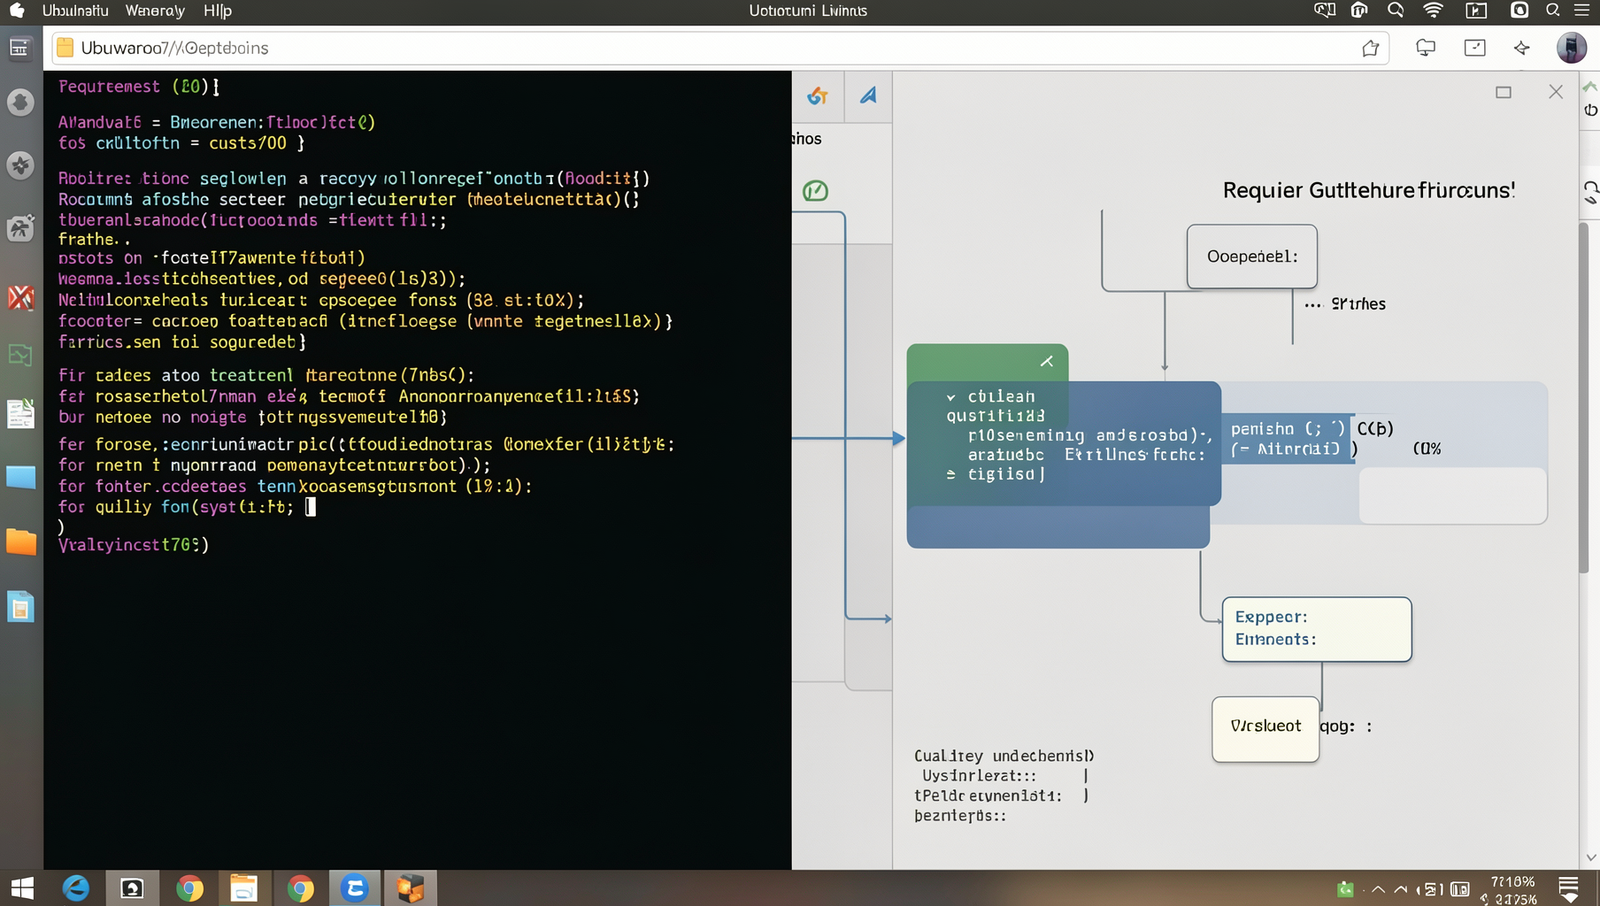Click the orange-blue panel tab icon

(818, 96)
